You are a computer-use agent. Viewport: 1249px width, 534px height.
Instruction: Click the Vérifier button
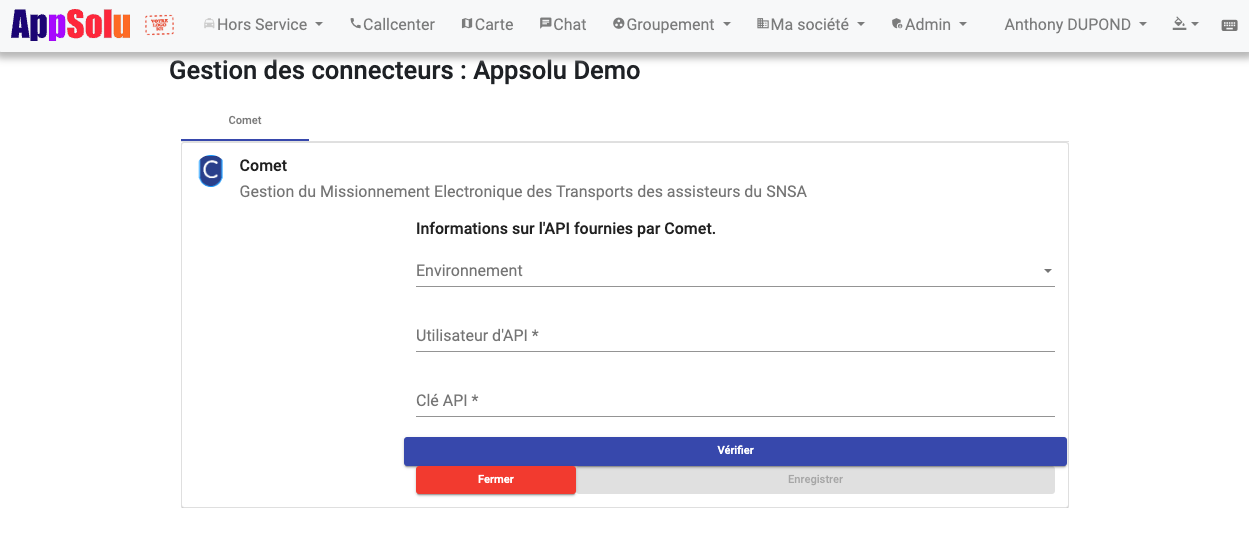click(735, 451)
